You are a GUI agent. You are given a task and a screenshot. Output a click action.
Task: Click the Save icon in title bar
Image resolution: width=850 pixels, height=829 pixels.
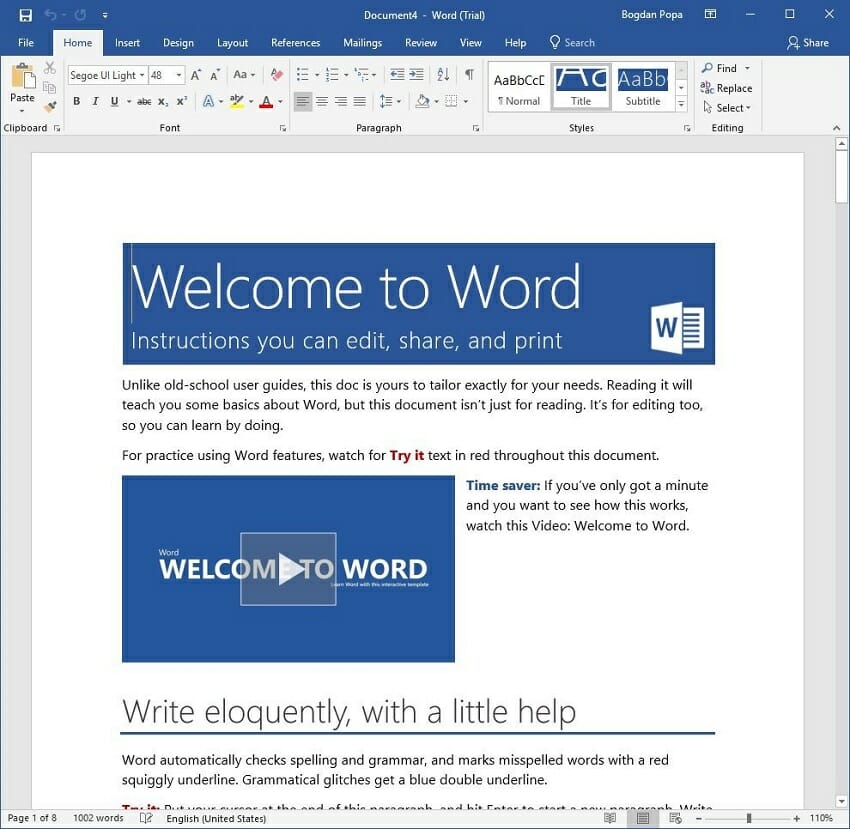pos(26,15)
